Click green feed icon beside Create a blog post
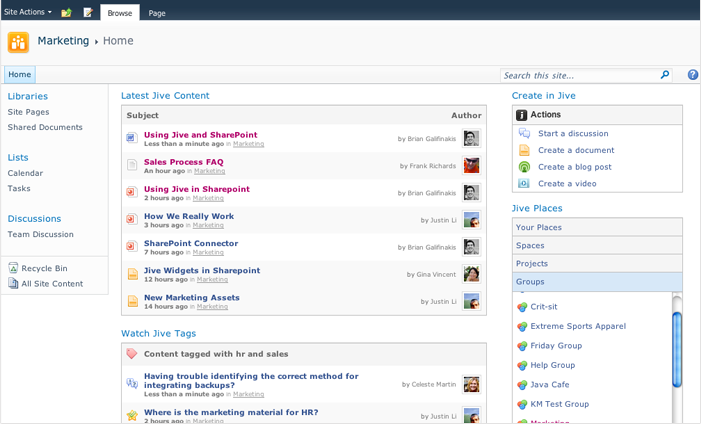The image size is (701, 424). tap(524, 167)
